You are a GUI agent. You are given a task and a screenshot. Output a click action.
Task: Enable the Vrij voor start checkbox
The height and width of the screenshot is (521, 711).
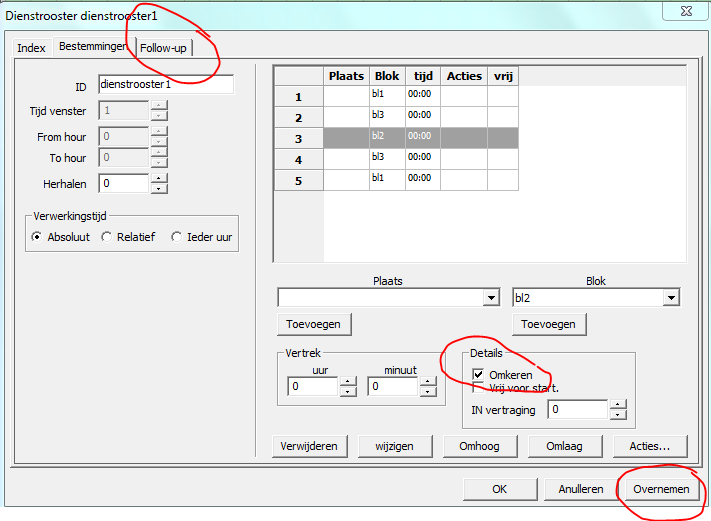479,388
